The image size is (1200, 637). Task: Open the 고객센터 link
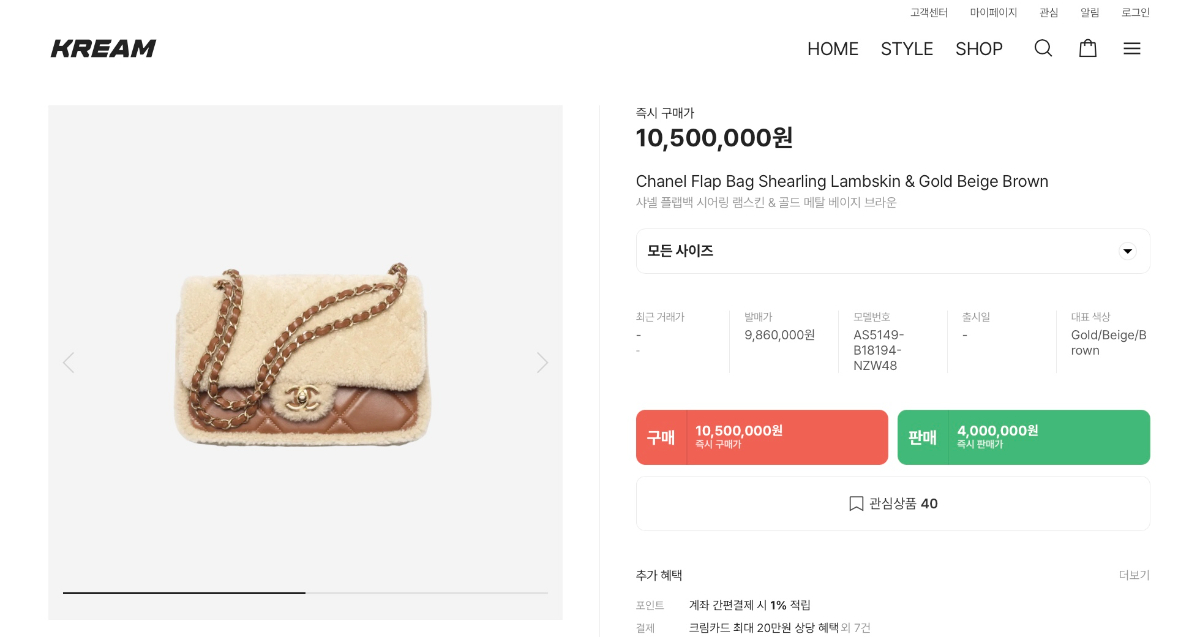point(929,13)
